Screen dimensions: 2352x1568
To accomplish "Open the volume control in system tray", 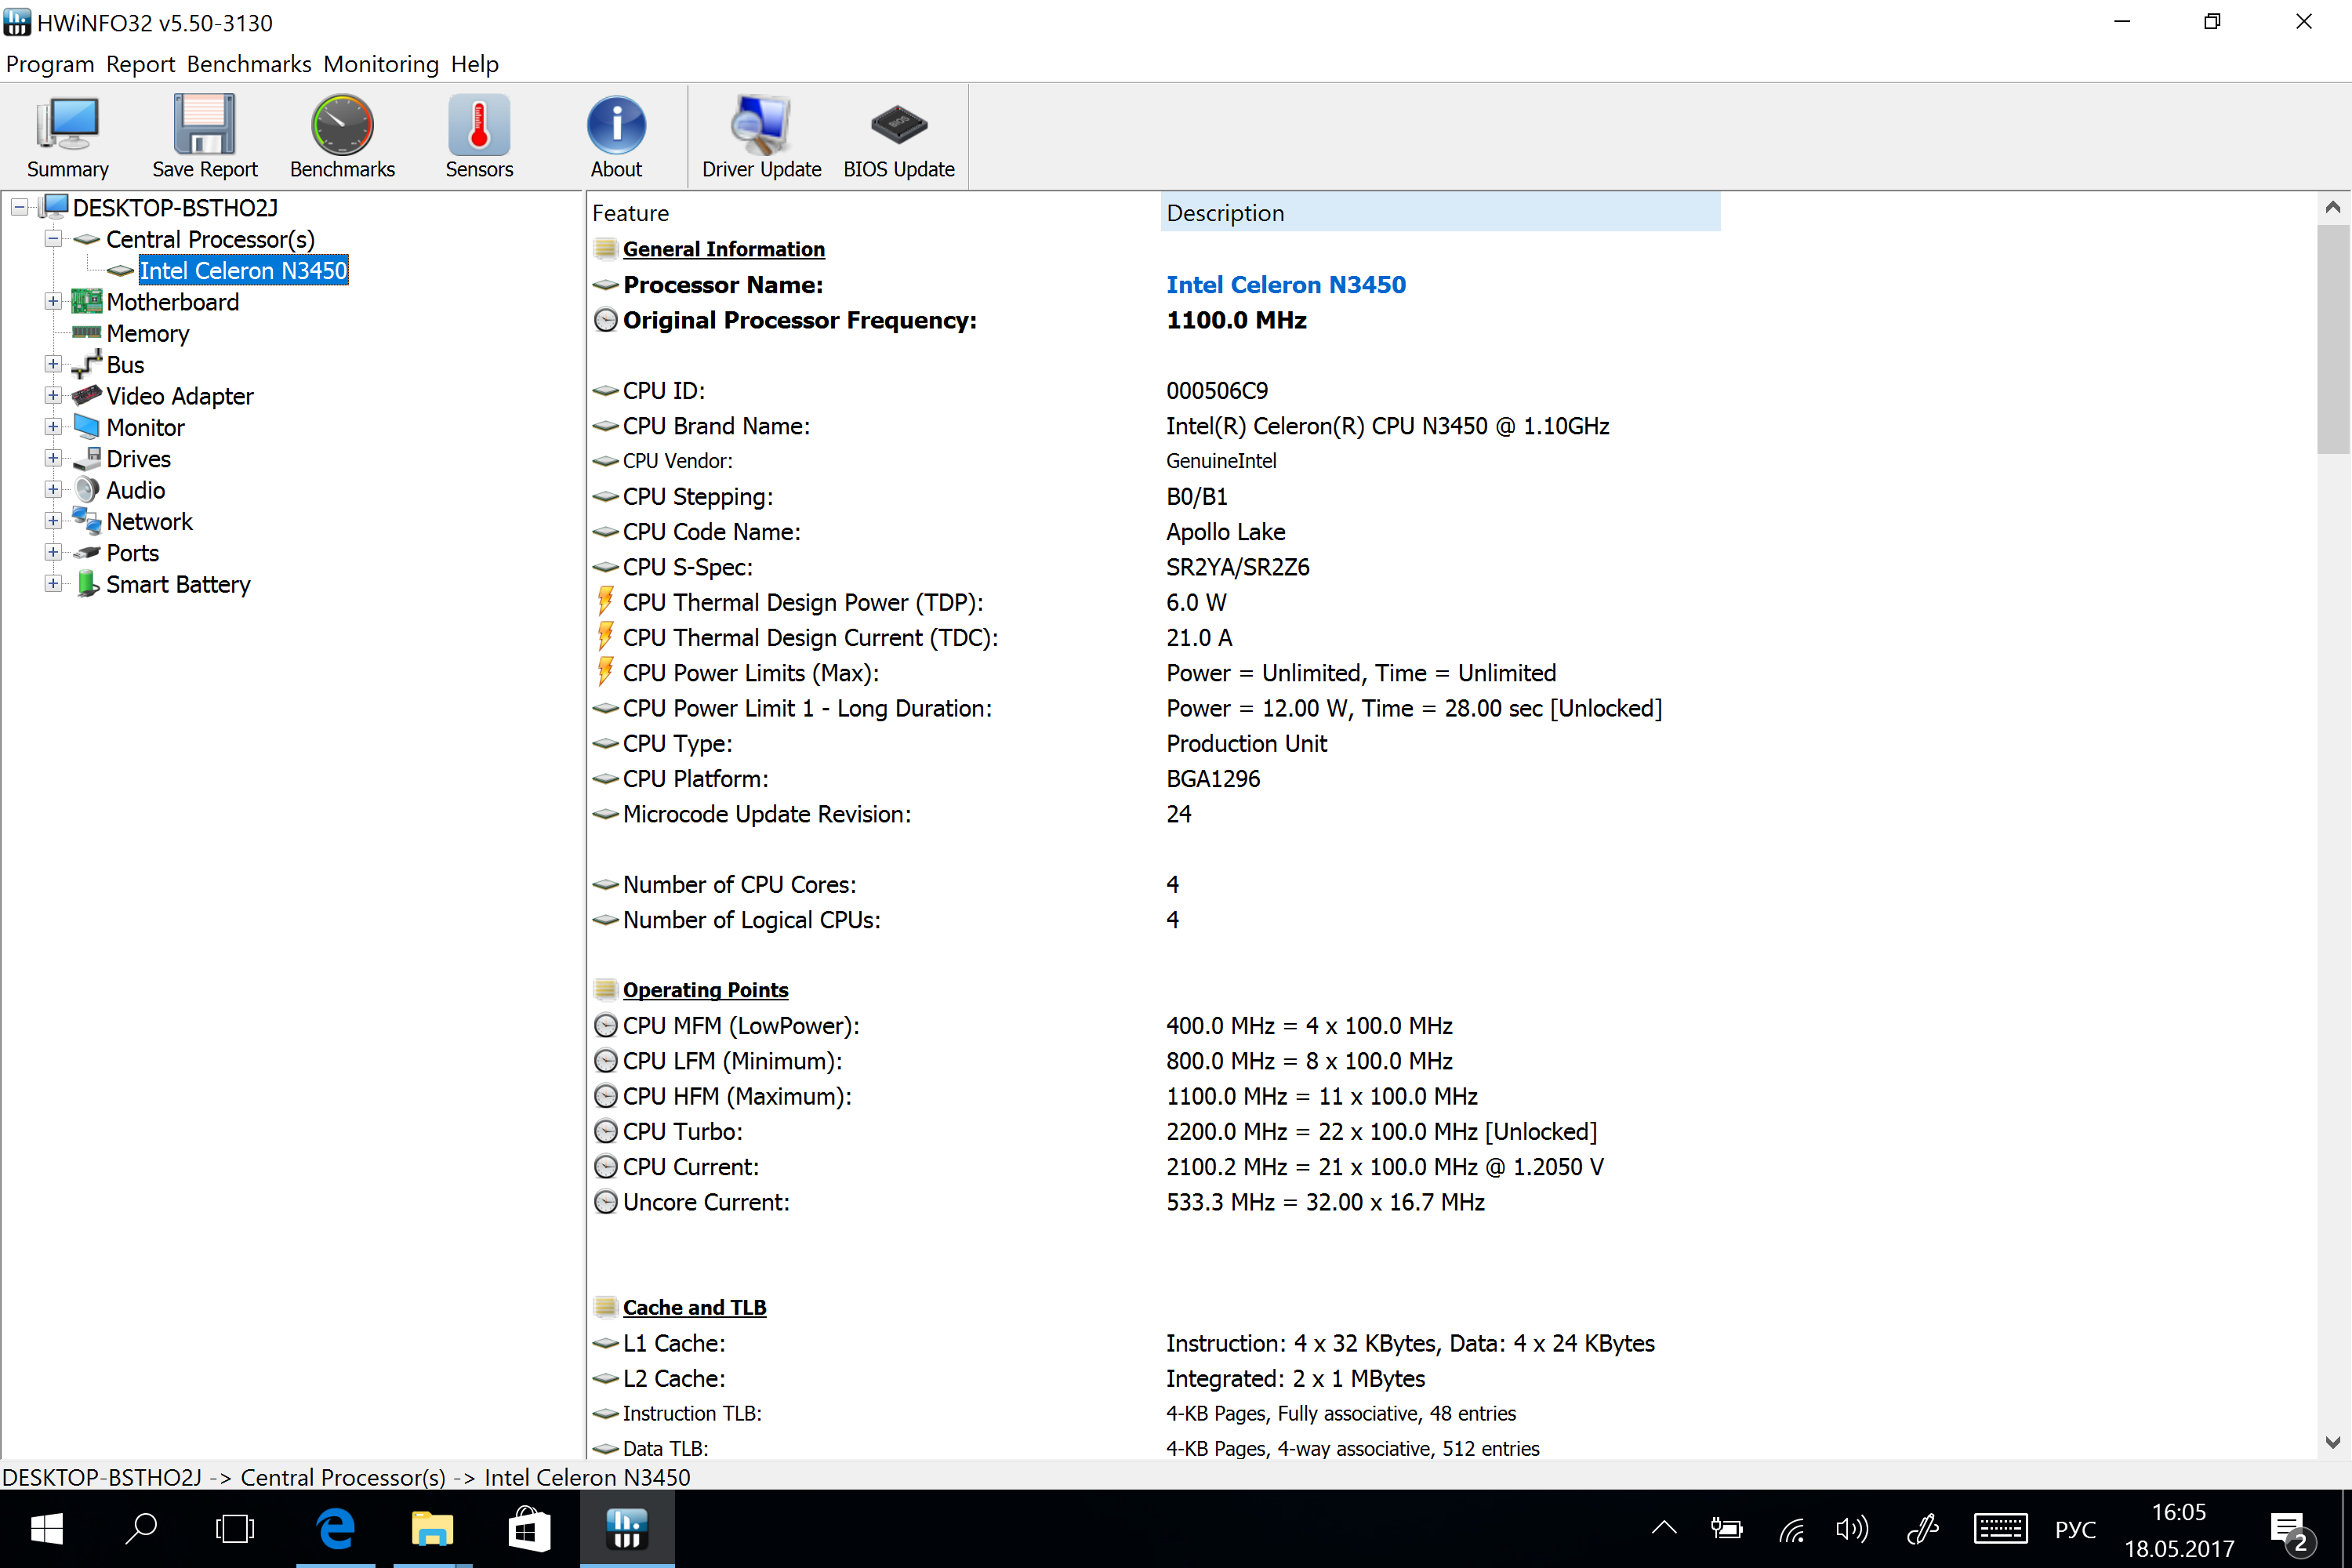I will pyautogui.click(x=1851, y=1528).
